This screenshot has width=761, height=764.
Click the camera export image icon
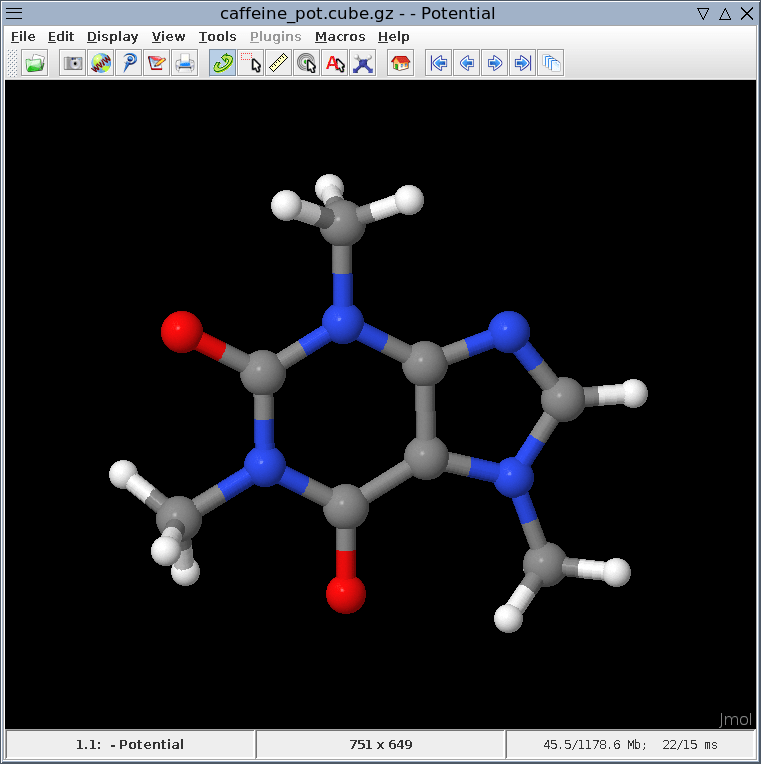coord(73,63)
